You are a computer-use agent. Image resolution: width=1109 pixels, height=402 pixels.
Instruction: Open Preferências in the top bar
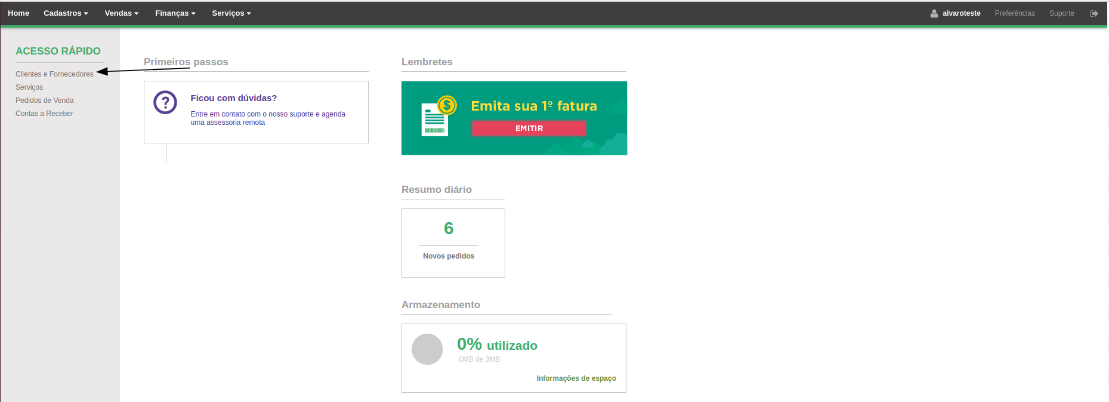1014,13
